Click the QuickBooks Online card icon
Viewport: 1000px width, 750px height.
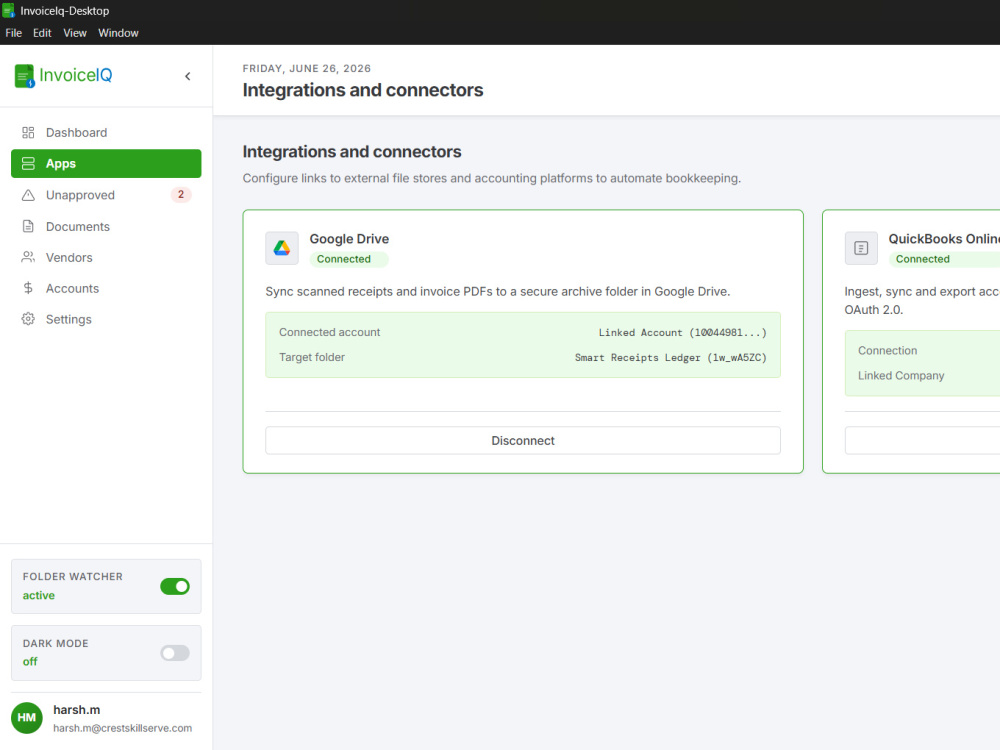pos(861,248)
